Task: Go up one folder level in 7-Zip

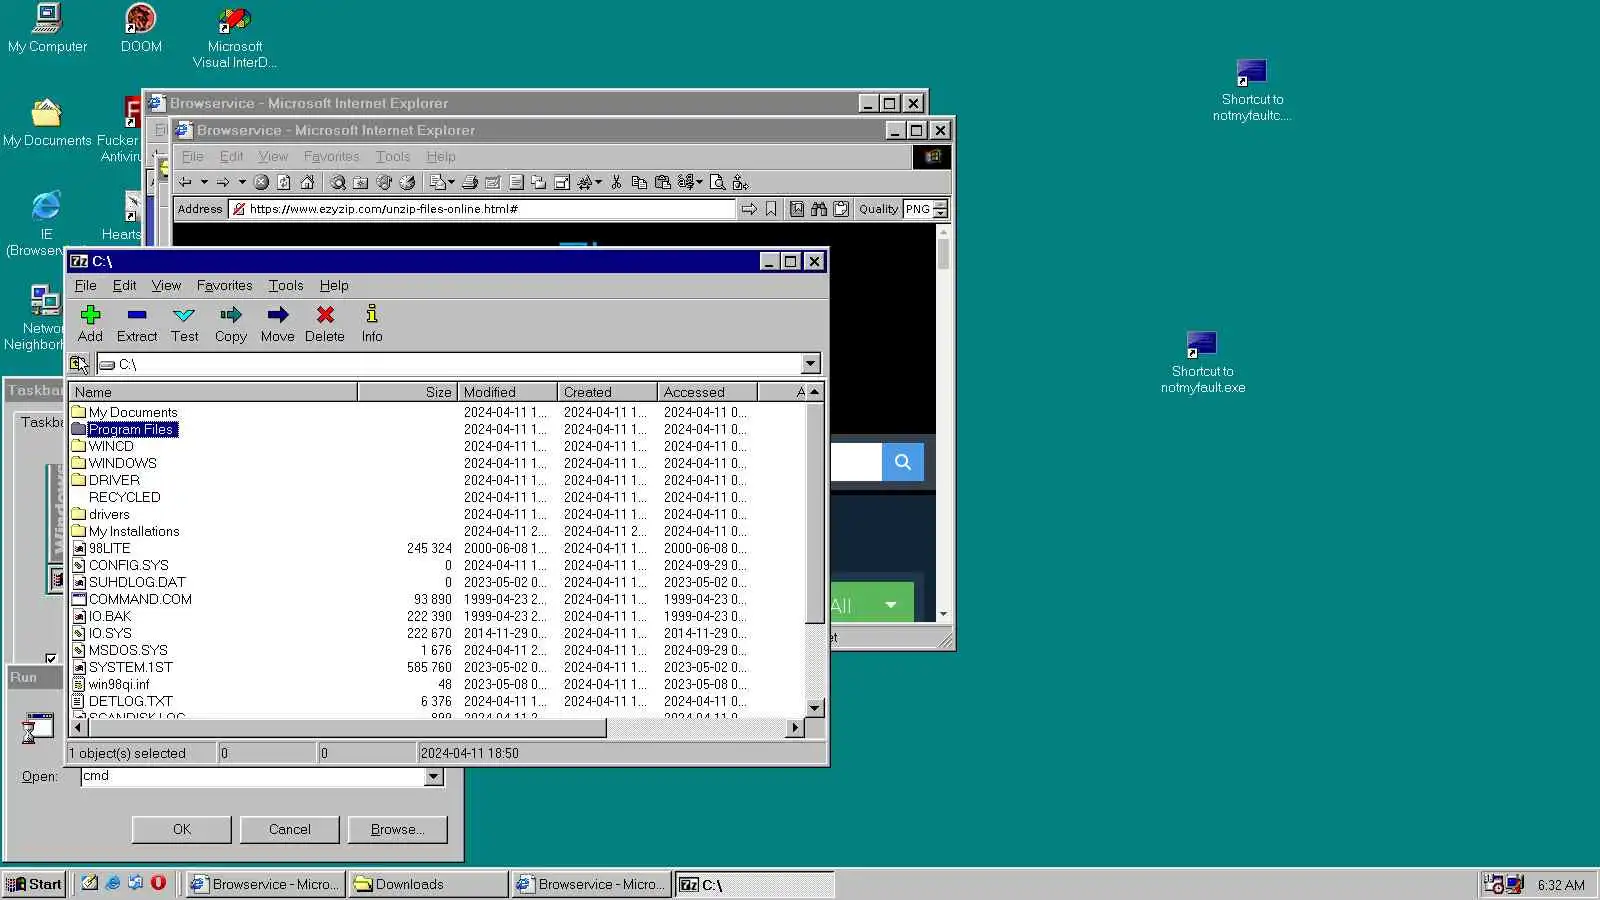Action: 79,364
